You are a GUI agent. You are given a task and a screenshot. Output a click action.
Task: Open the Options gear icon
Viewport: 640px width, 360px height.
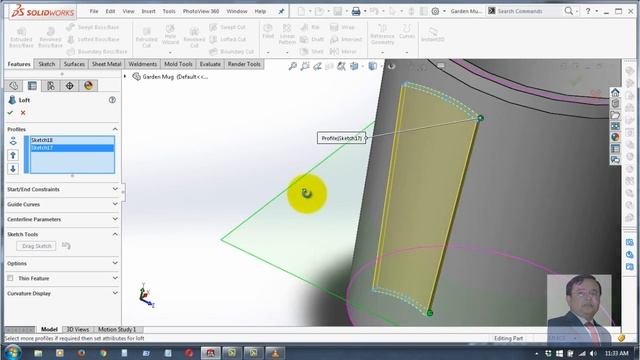435,11
